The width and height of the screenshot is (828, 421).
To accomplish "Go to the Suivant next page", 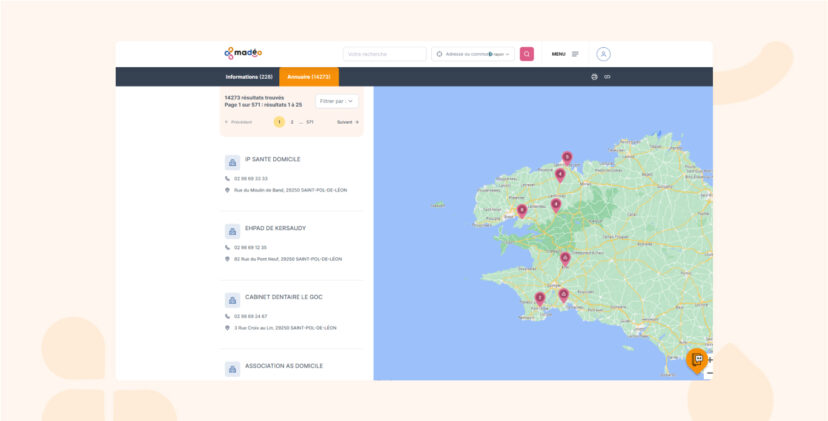I will [347, 122].
